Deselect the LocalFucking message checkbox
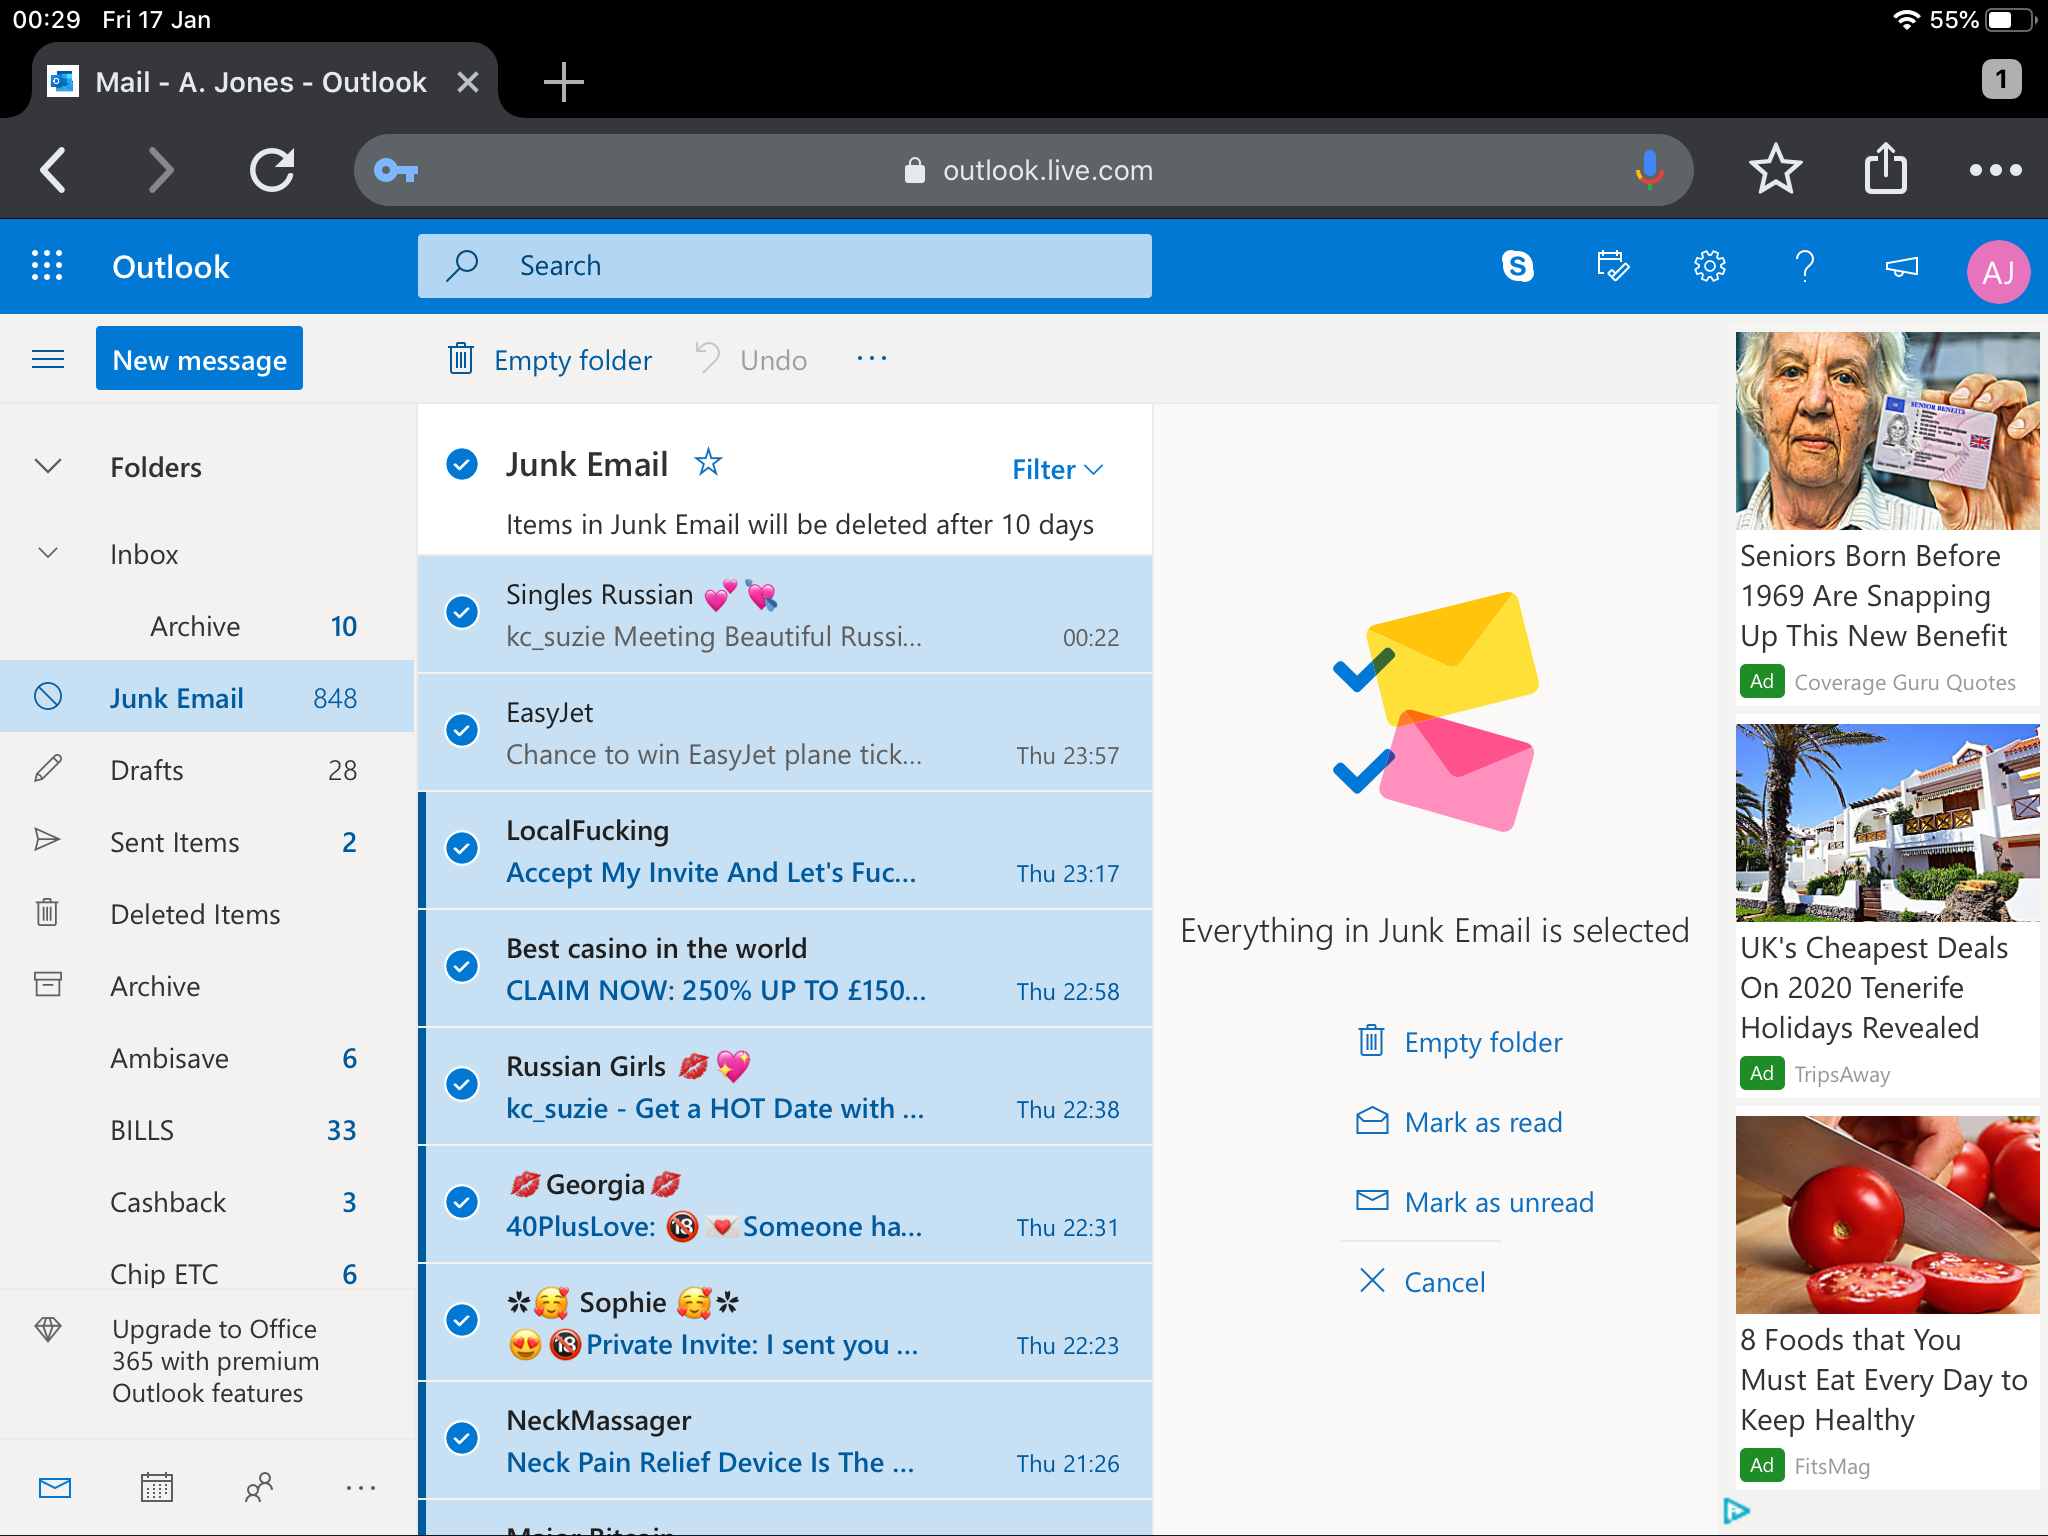2048x1536 pixels. coord(462,848)
